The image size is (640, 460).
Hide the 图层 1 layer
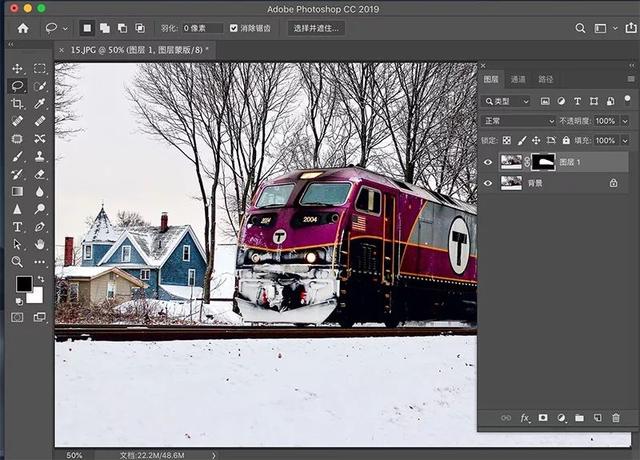point(488,162)
